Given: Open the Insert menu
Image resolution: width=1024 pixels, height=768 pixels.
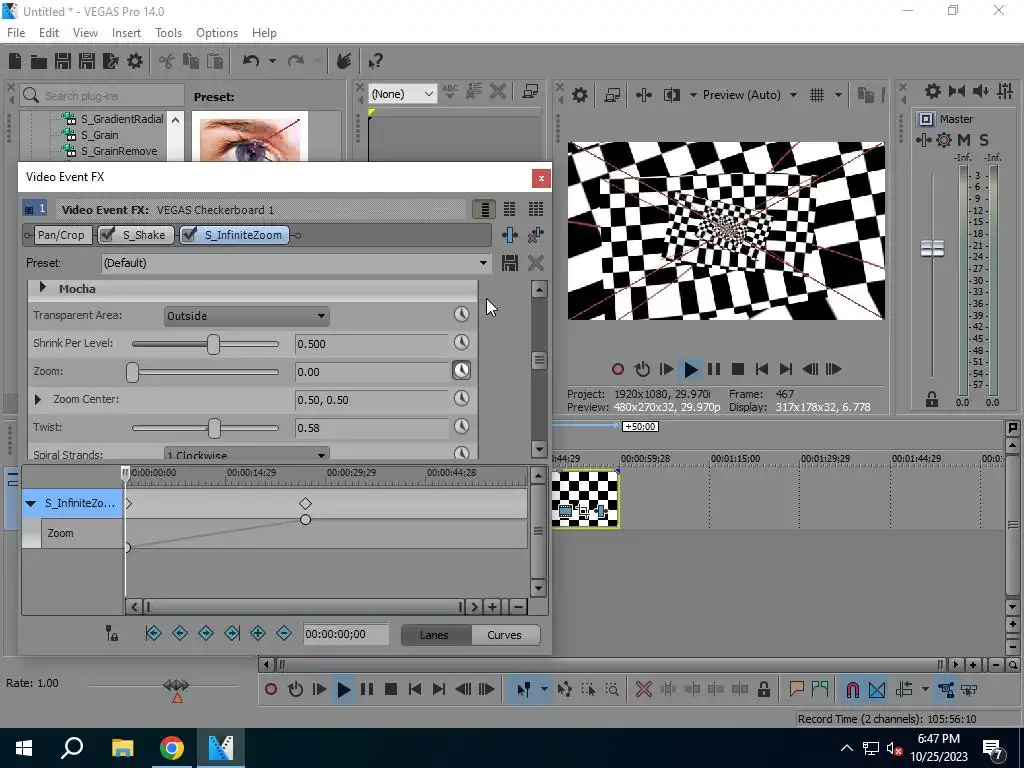Looking at the screenshot, I should pyautogui.click(x=126, y=33).
